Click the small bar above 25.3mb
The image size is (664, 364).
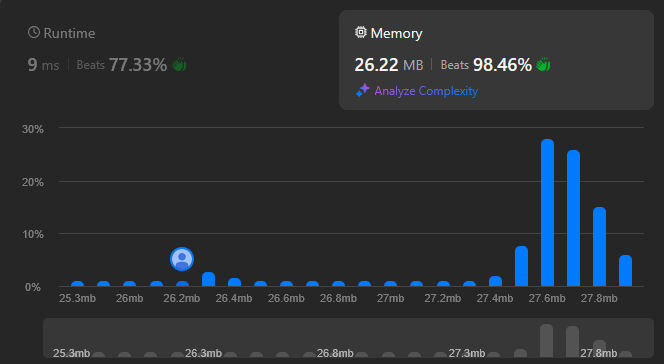point(77,284)
